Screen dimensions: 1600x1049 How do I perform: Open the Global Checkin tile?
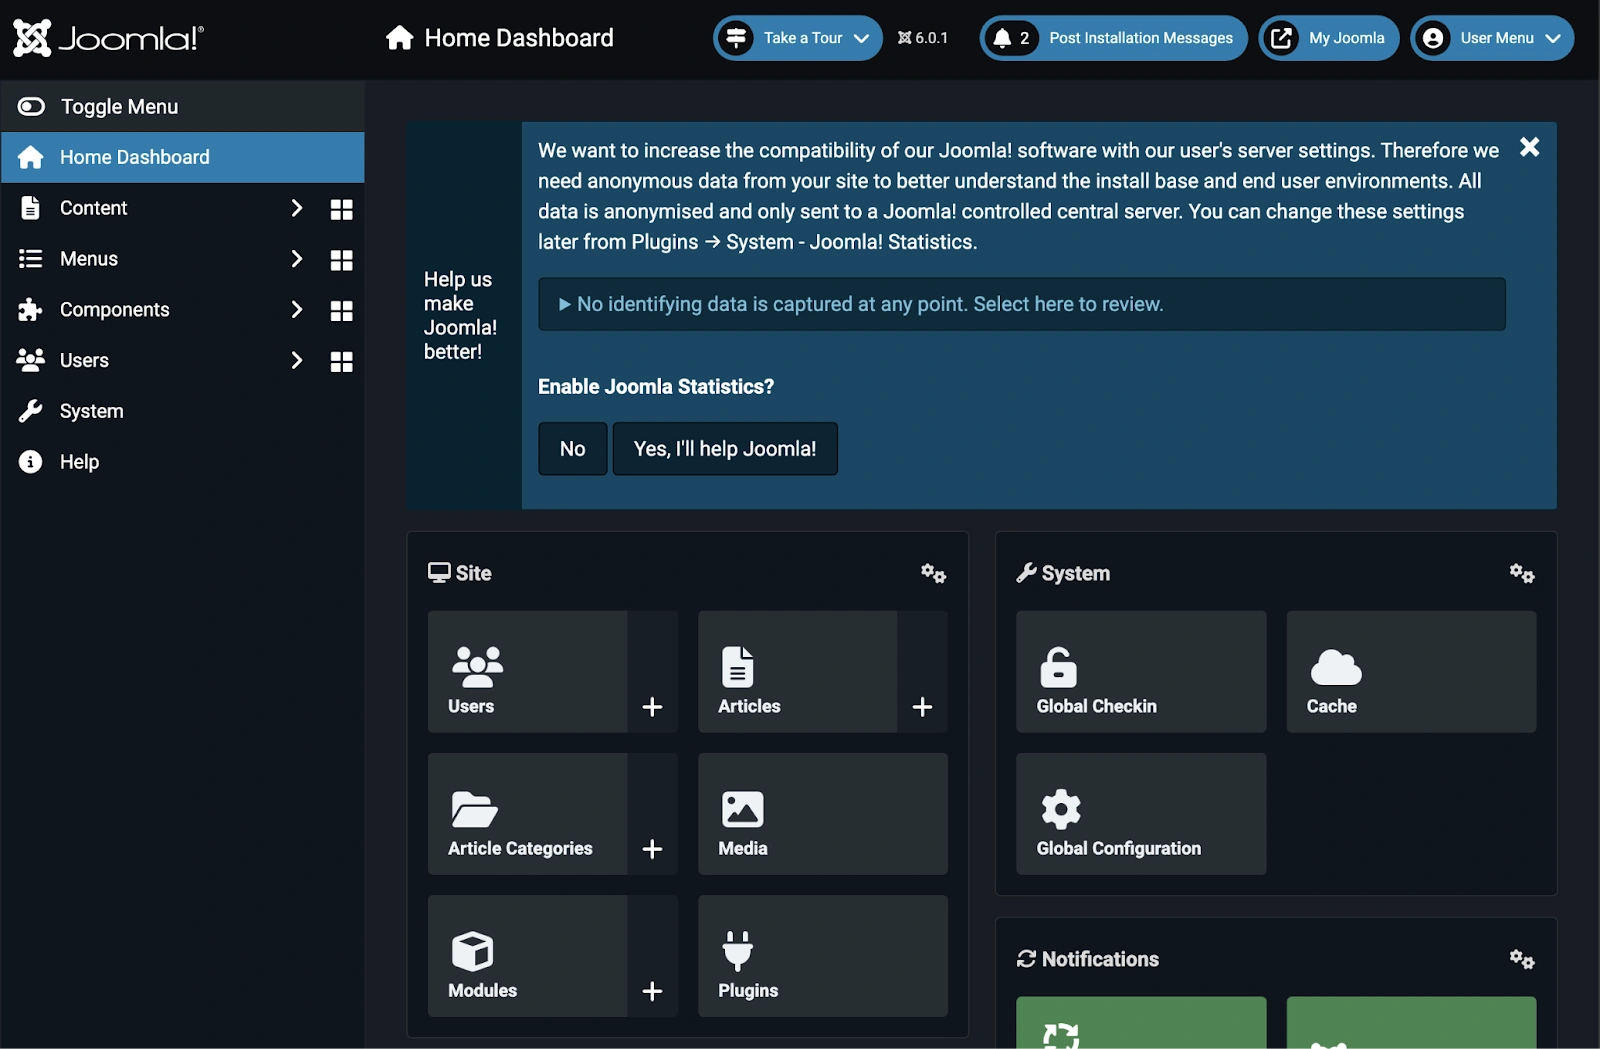click(1140, 672)
